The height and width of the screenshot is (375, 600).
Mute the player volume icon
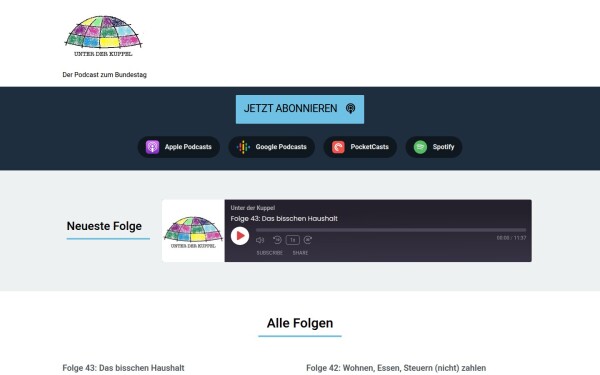point(260,240)
